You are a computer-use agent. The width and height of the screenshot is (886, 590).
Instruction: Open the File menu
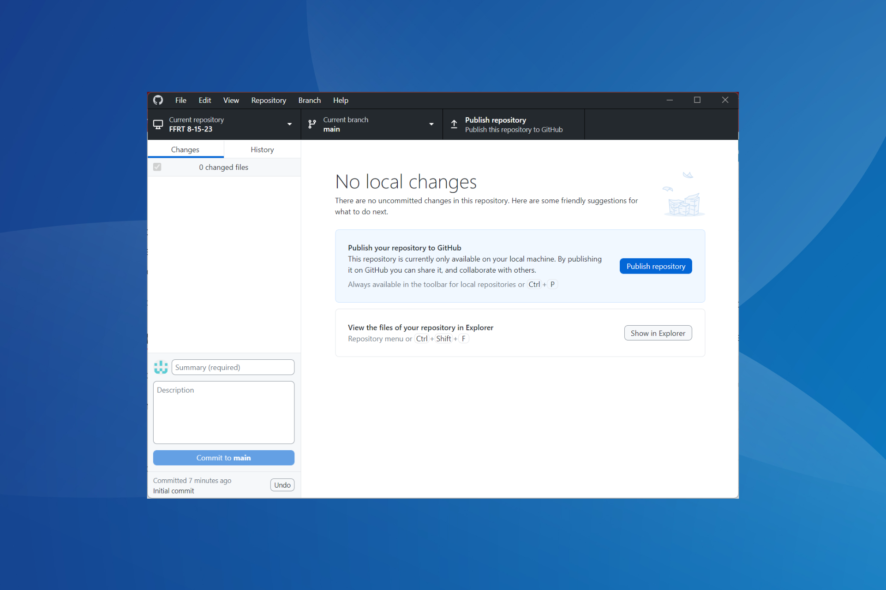(x=181, y=100)
